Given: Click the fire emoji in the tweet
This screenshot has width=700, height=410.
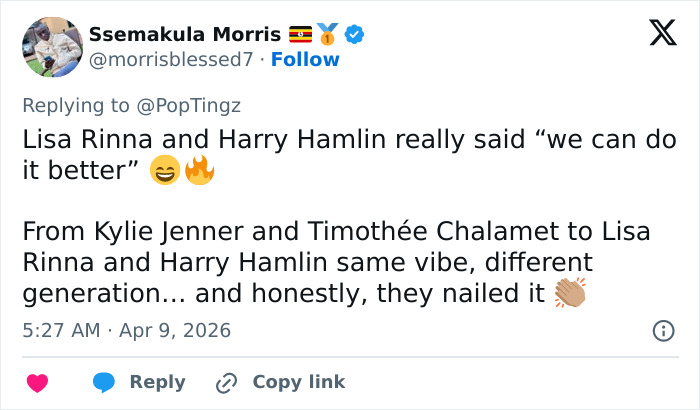Looking at the screenshot, I should (199, 172).
